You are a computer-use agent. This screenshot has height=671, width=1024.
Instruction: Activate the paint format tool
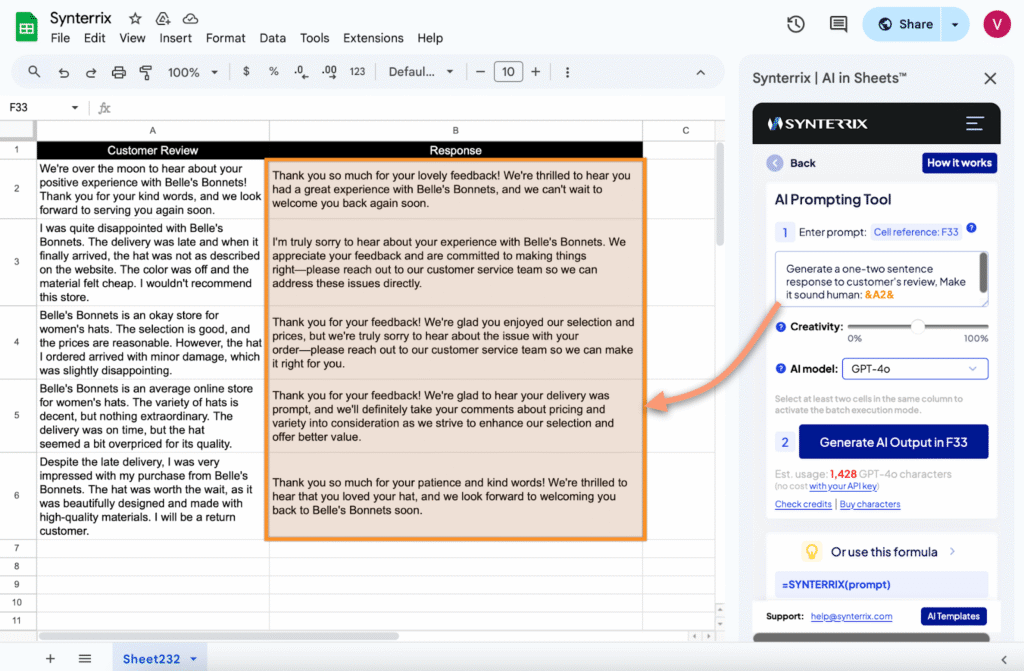pyautogui.click(x=146, y=72)
